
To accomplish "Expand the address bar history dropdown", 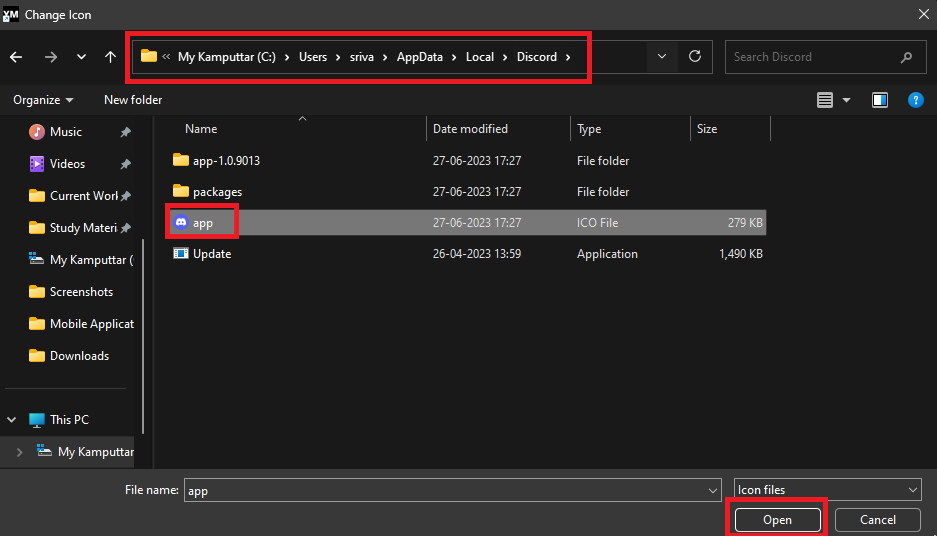I will click(x=661, y=57).
